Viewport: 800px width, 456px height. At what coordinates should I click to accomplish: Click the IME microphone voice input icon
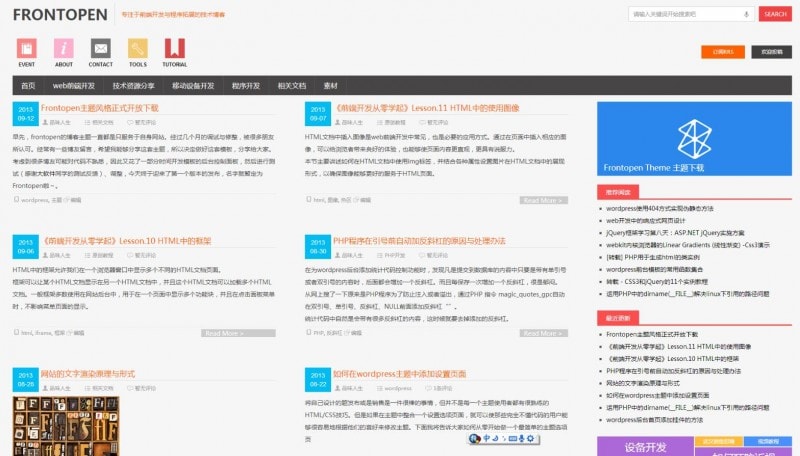pyautogui.click(x=521, y=439)
